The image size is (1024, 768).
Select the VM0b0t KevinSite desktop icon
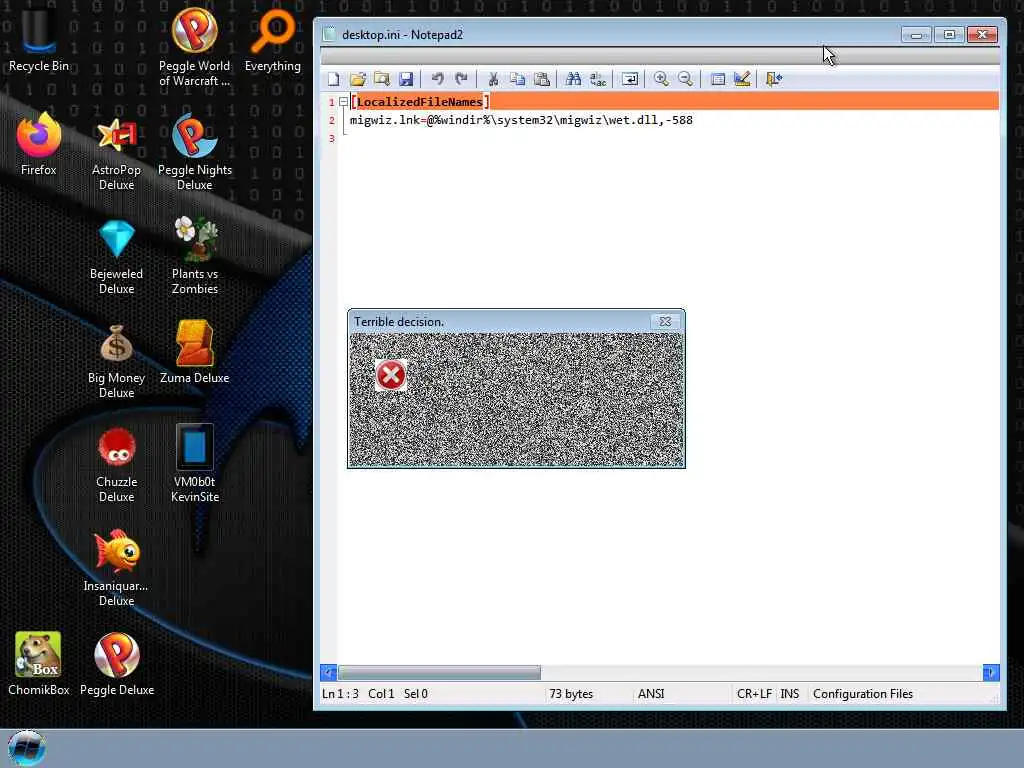pyautogui.click(x=195, y=464)
